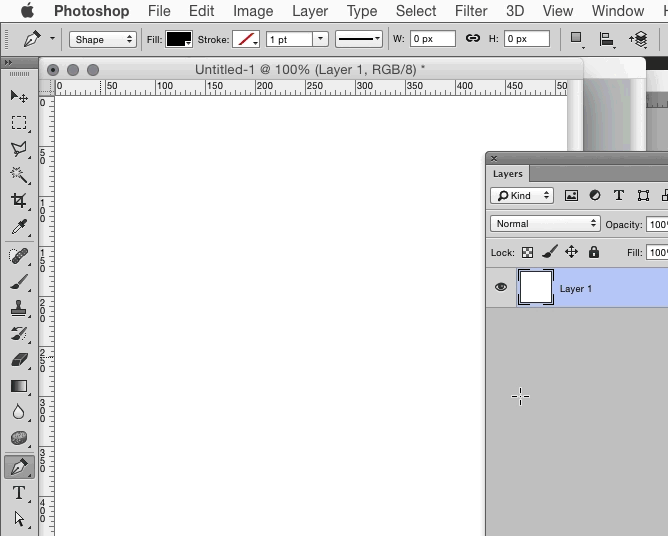Viewport: 668px width, 536px height.
Task: Select the Blur tool
Action: (19, 412)
